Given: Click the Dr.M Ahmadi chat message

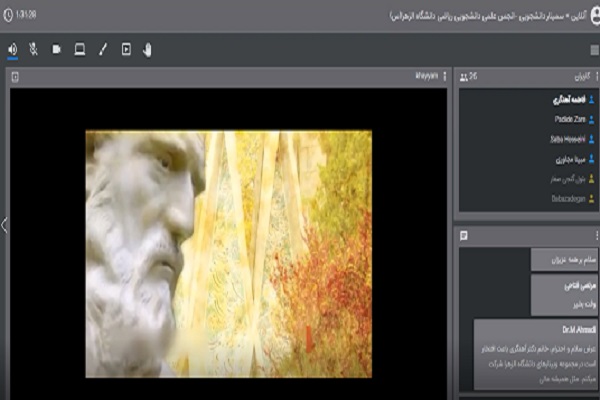Looking at the screenshot, I should (536, 354).
